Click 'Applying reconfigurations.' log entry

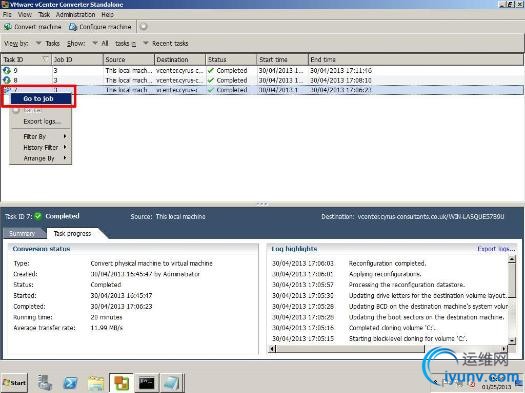pyautogui.click(x=385, y=274)
